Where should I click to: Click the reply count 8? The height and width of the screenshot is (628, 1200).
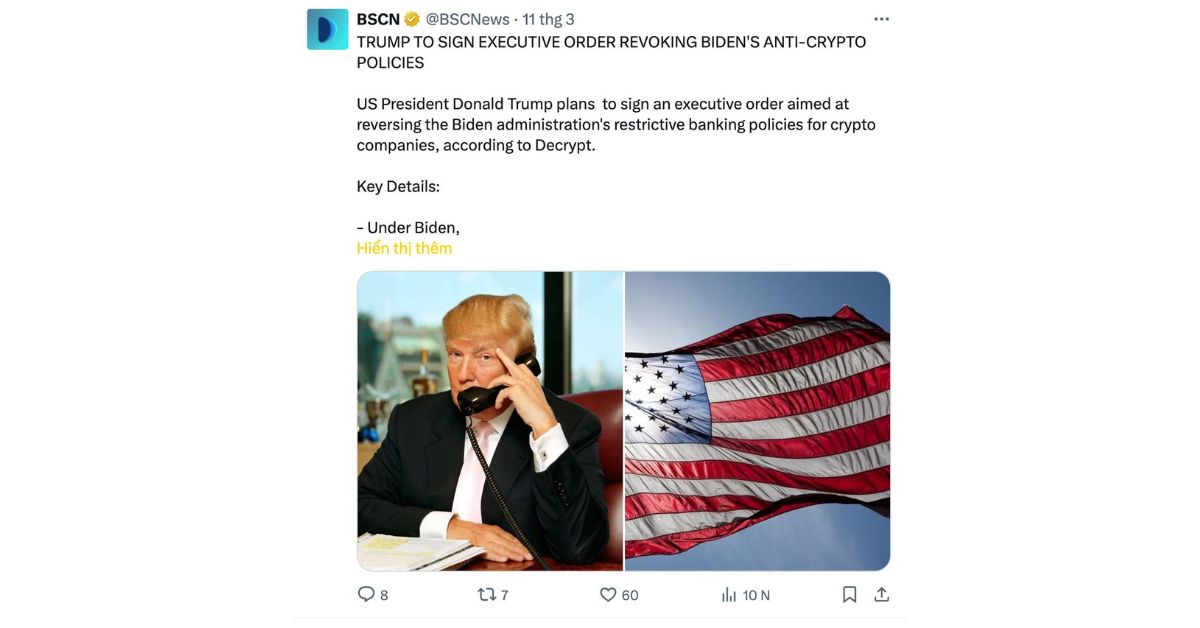384,595
